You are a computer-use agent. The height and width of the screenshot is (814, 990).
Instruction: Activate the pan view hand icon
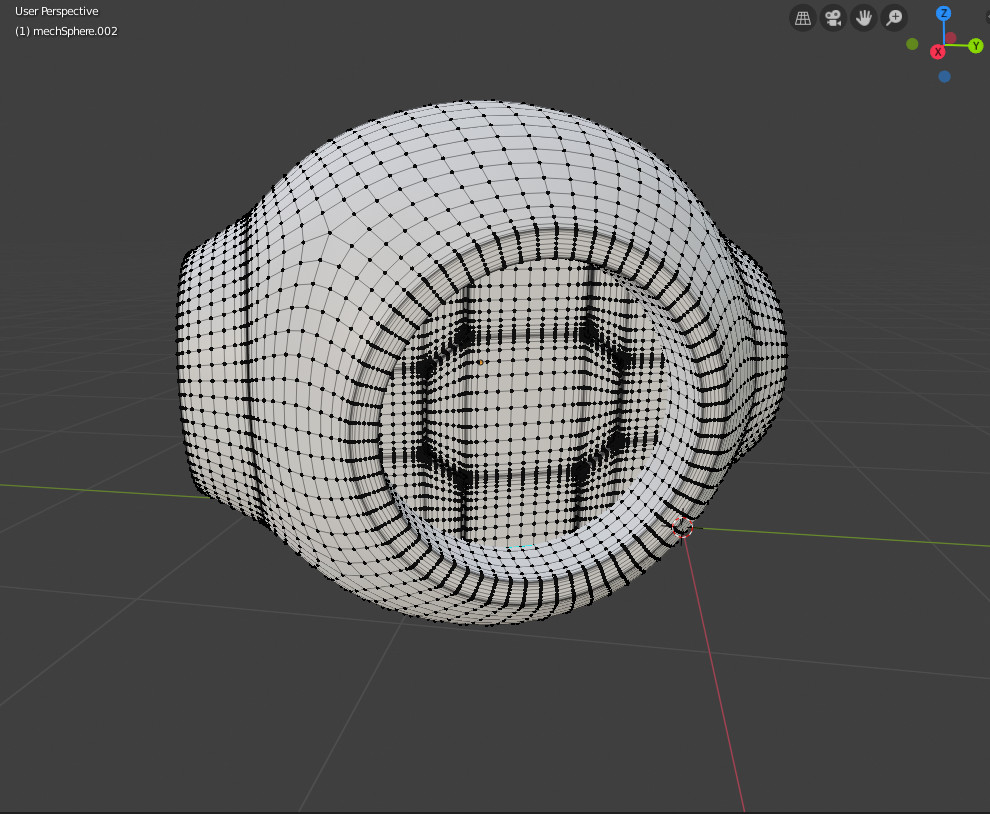pyautogui.click(x=863, y=17)
